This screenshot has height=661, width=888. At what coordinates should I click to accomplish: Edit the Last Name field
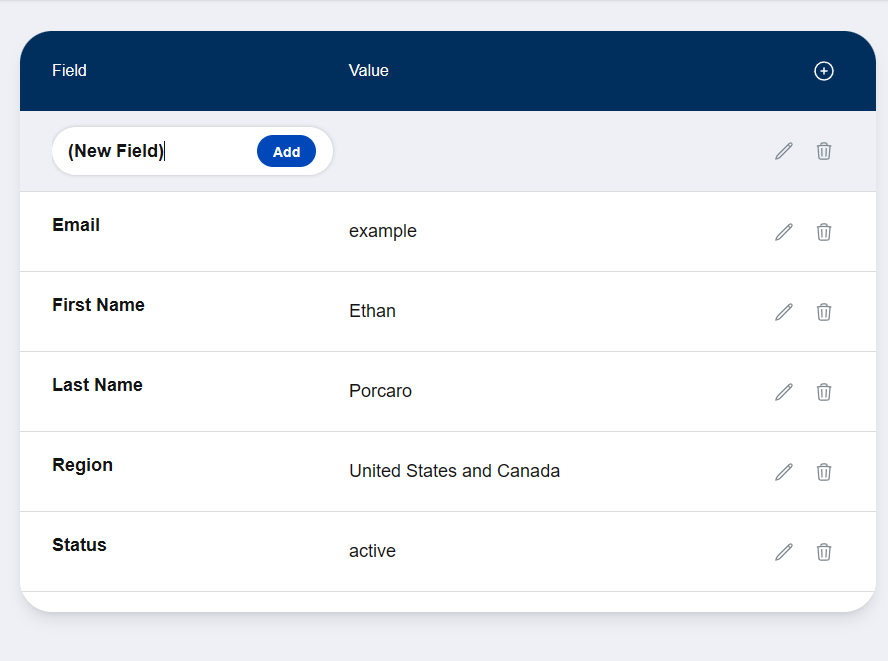pos(783,391)
